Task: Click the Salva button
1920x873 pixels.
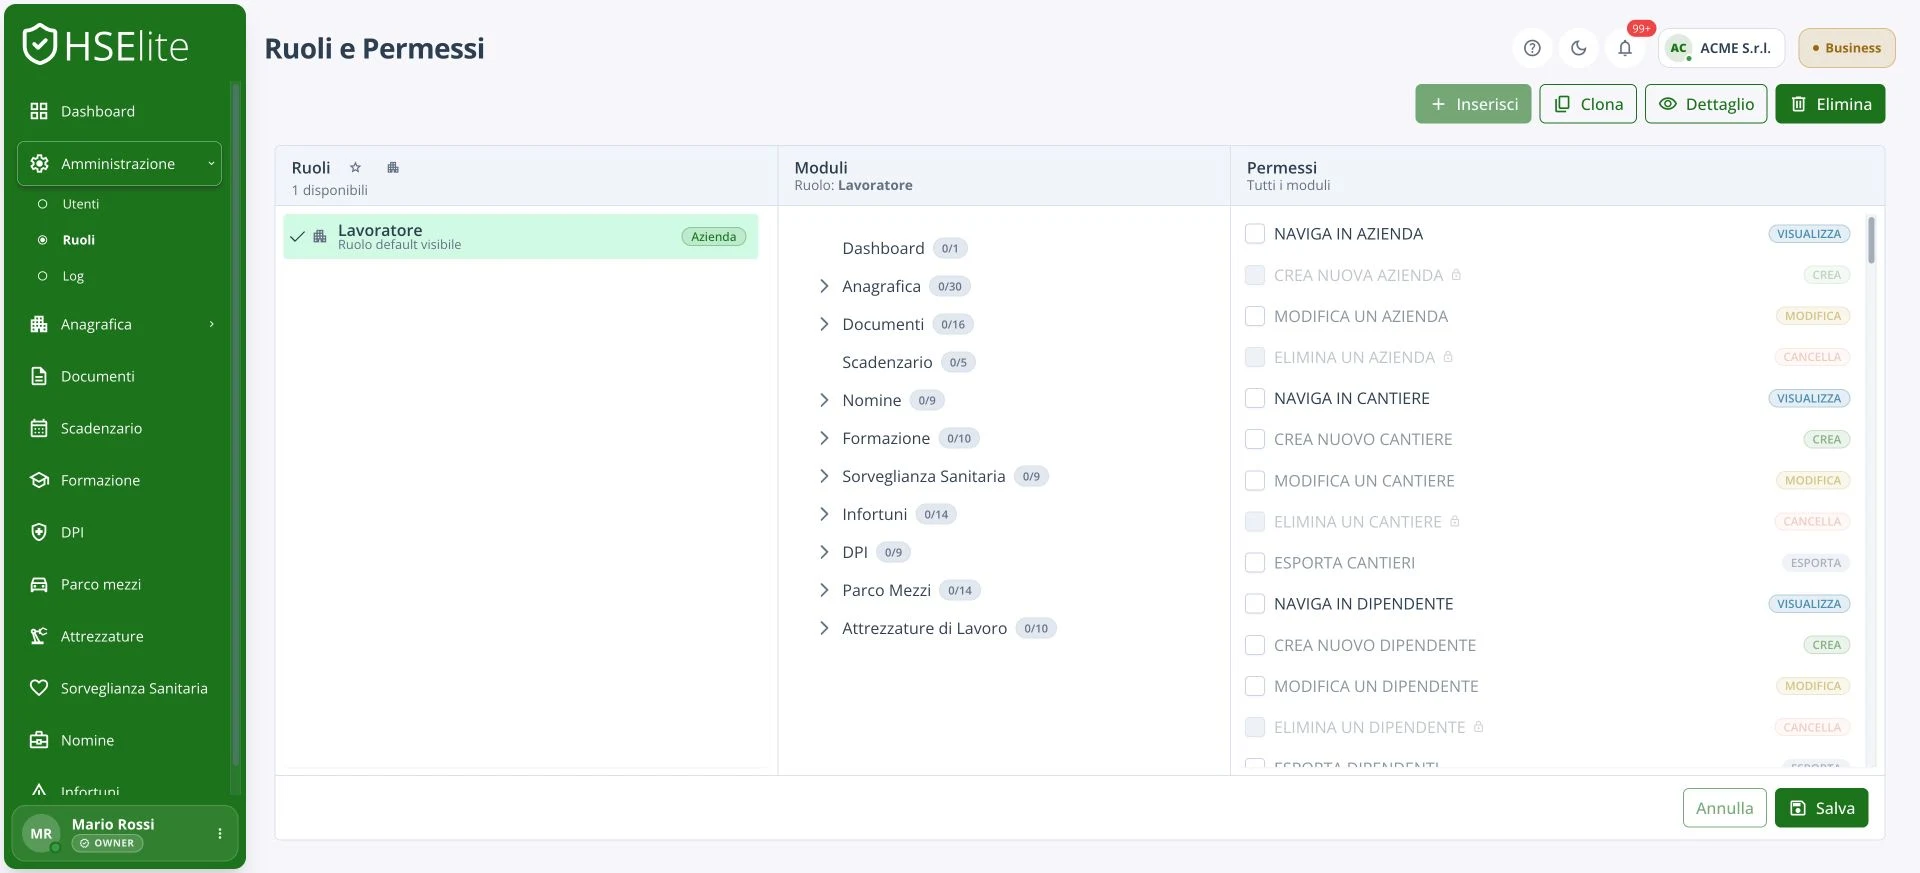Action: pyautogui.click(x=1821, y=808)
